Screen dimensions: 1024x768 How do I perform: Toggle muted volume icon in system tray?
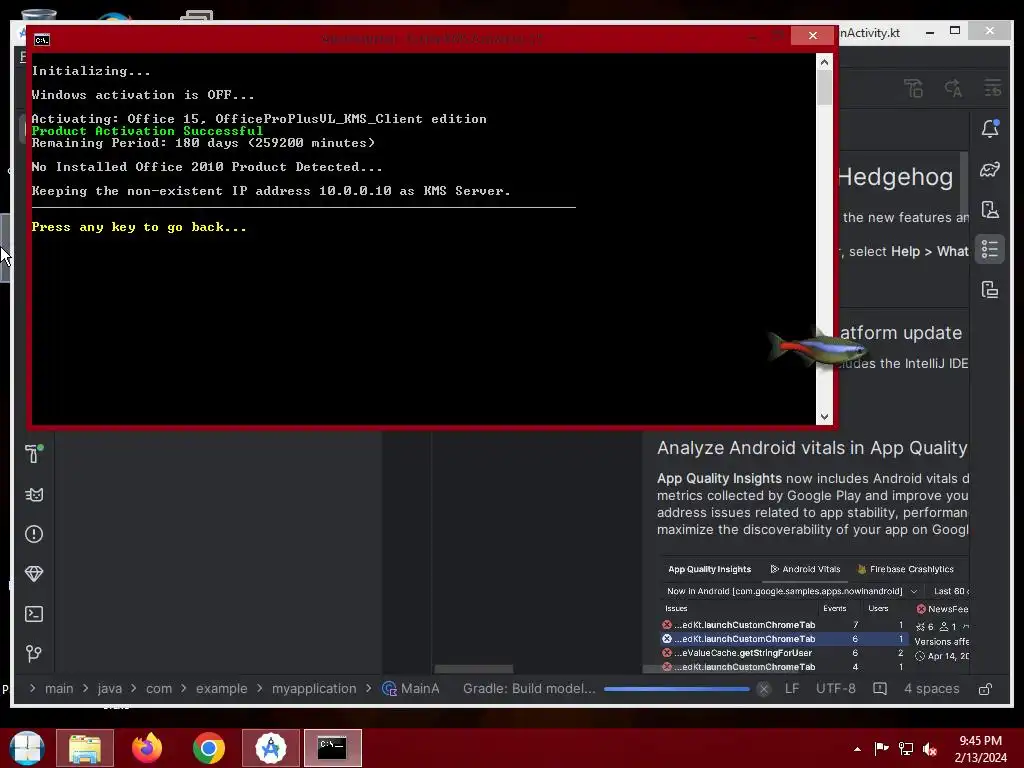click(930, 749)
